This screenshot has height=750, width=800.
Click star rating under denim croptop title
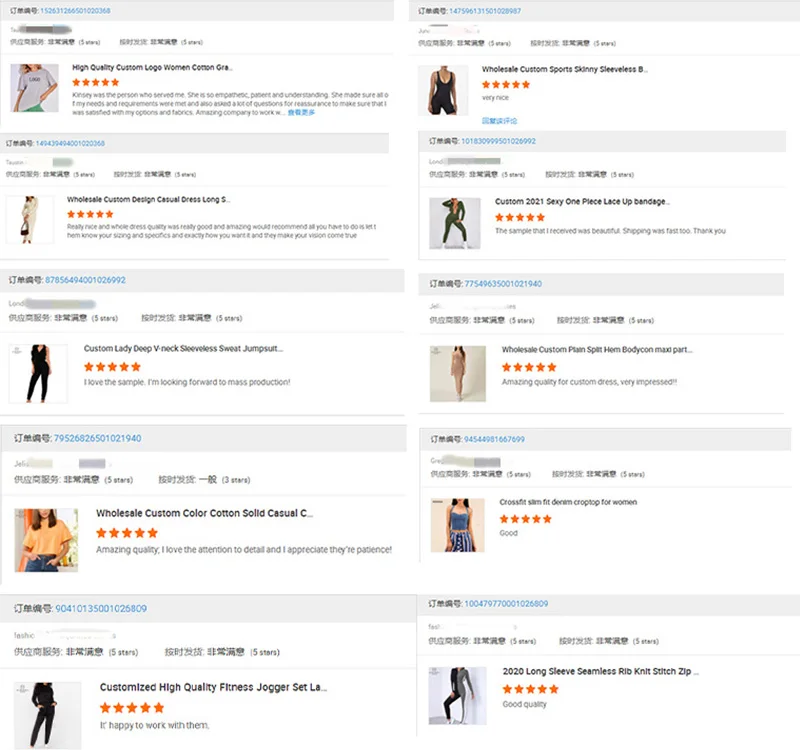click(x=526, y=519)
